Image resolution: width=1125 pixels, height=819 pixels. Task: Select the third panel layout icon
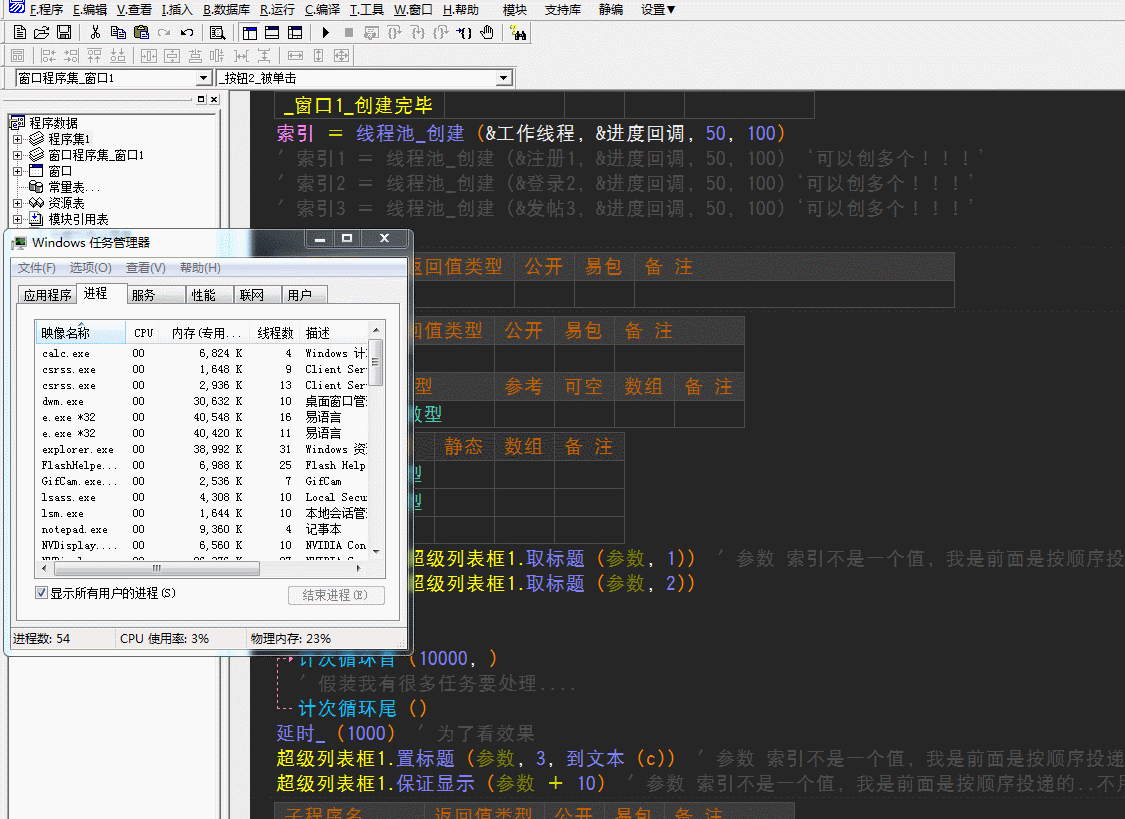click(x=295, y=32)
